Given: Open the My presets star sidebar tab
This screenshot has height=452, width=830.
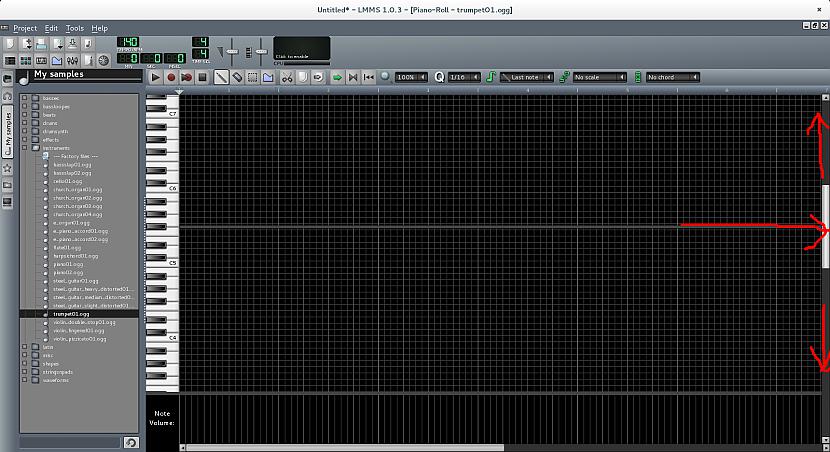Looking at the screenshot, I should point(7,168).
